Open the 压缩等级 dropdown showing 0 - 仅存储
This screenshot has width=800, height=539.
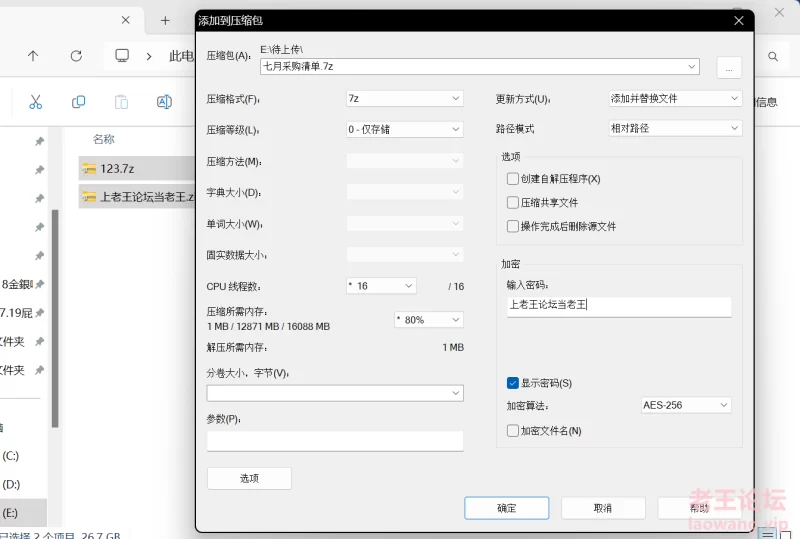pyautogui.click(x=405, y=130)
